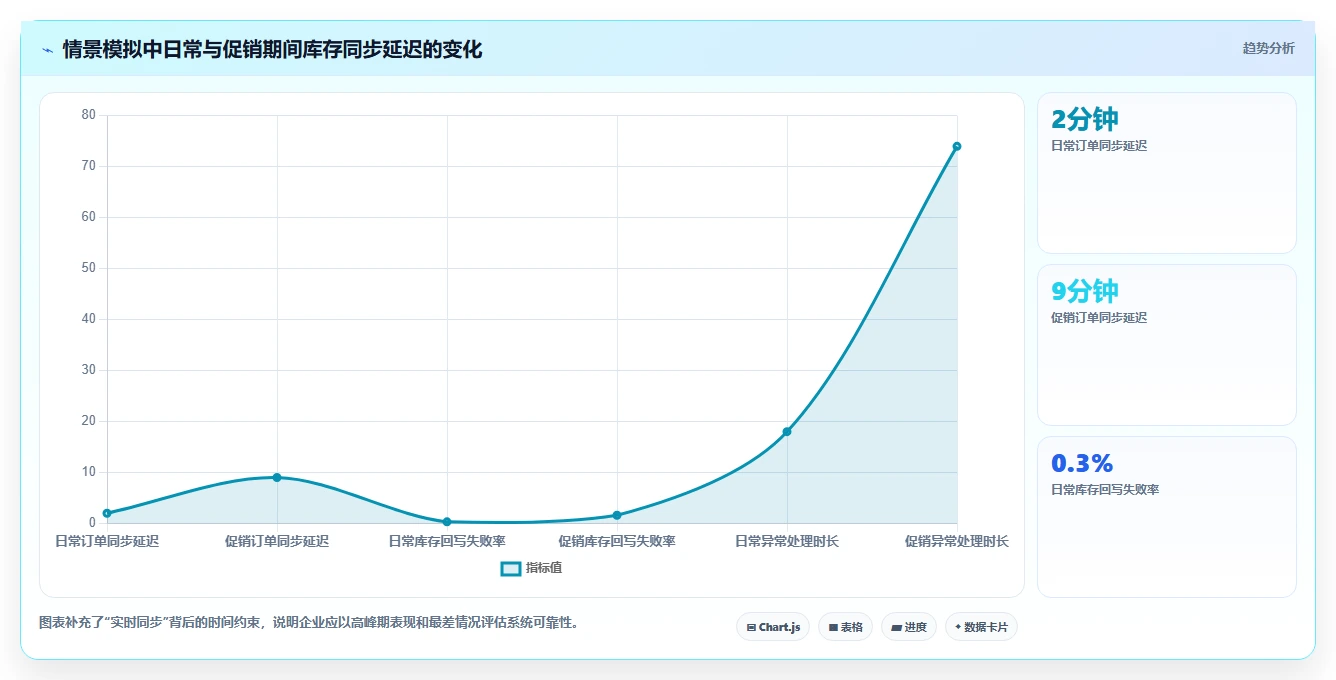Click the y-axis value 30
1336x680 pixels.
pyautogui.click(x=89, y=370)
